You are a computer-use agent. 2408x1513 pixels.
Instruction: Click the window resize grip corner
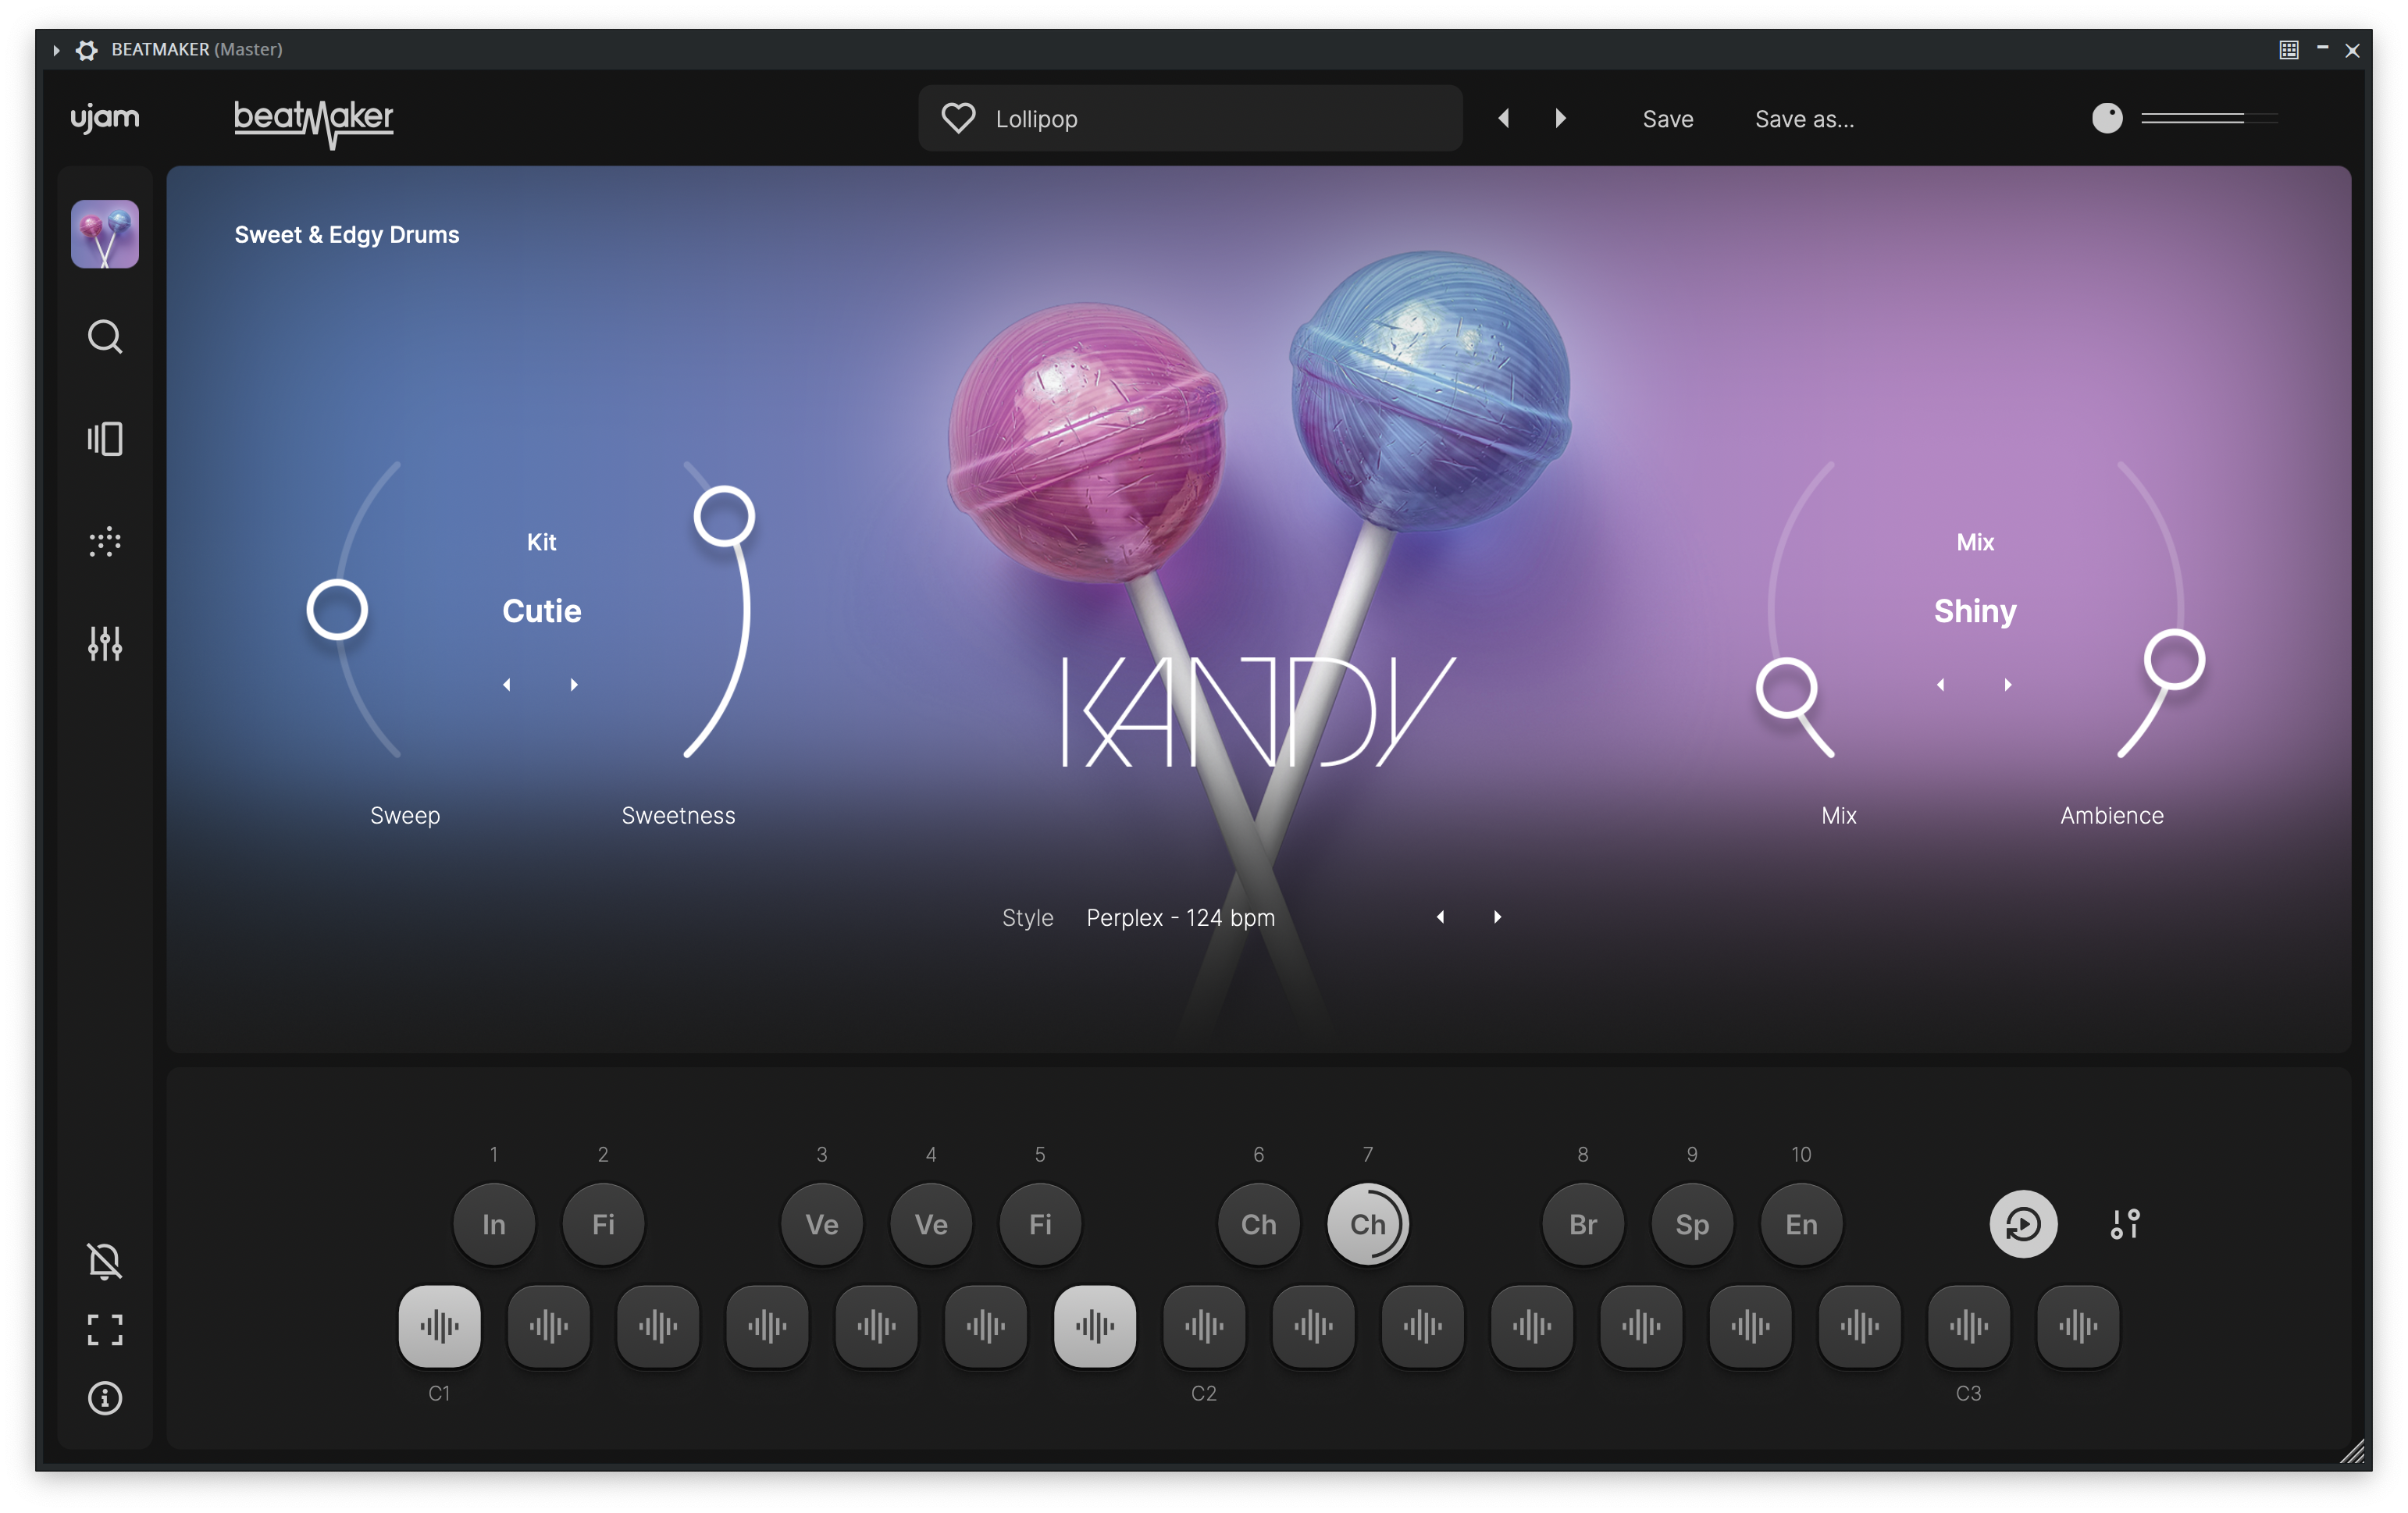click(2352, 1451)
